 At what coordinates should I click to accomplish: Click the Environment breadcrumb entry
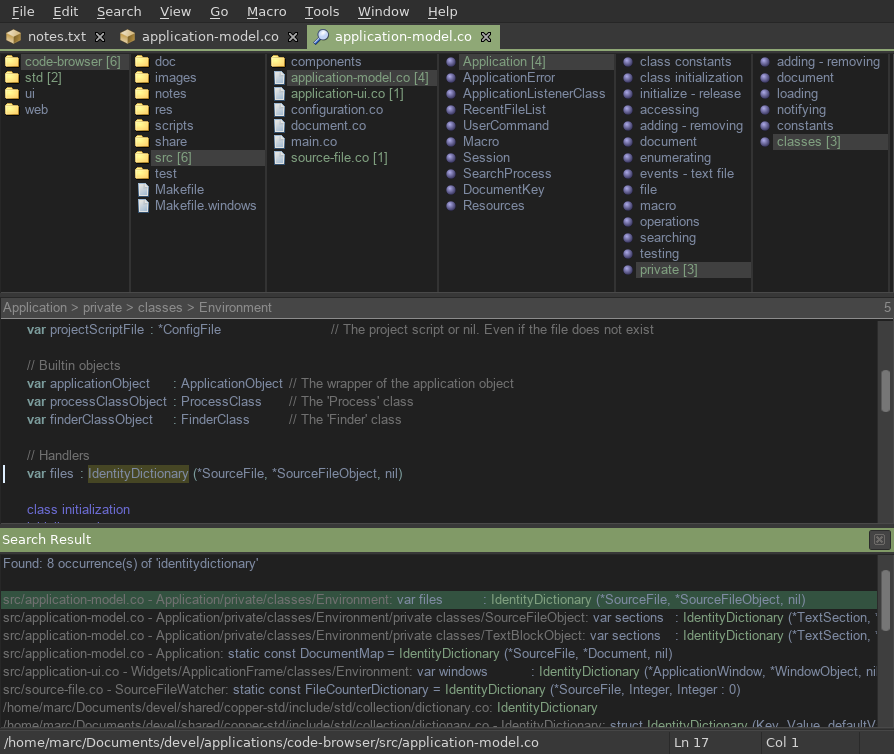pos(233,307)
